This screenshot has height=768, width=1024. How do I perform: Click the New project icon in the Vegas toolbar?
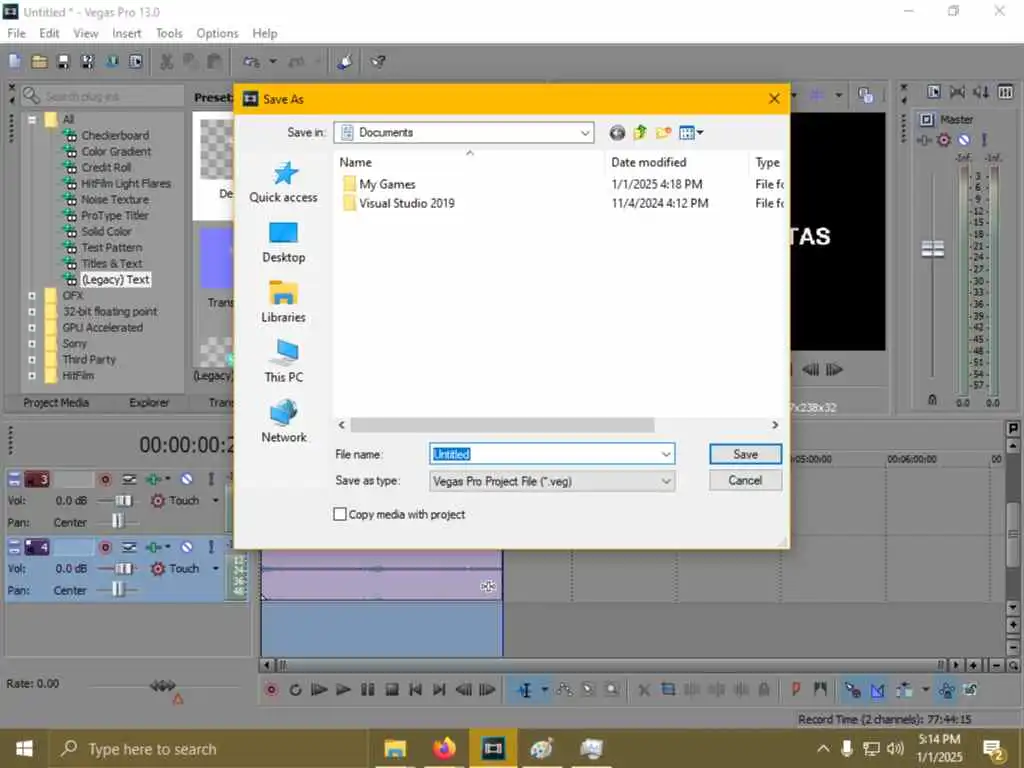coord(14,61)
